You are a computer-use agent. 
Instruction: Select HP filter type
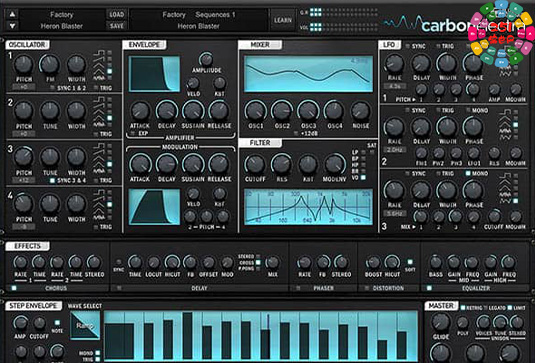pos(363,165)
